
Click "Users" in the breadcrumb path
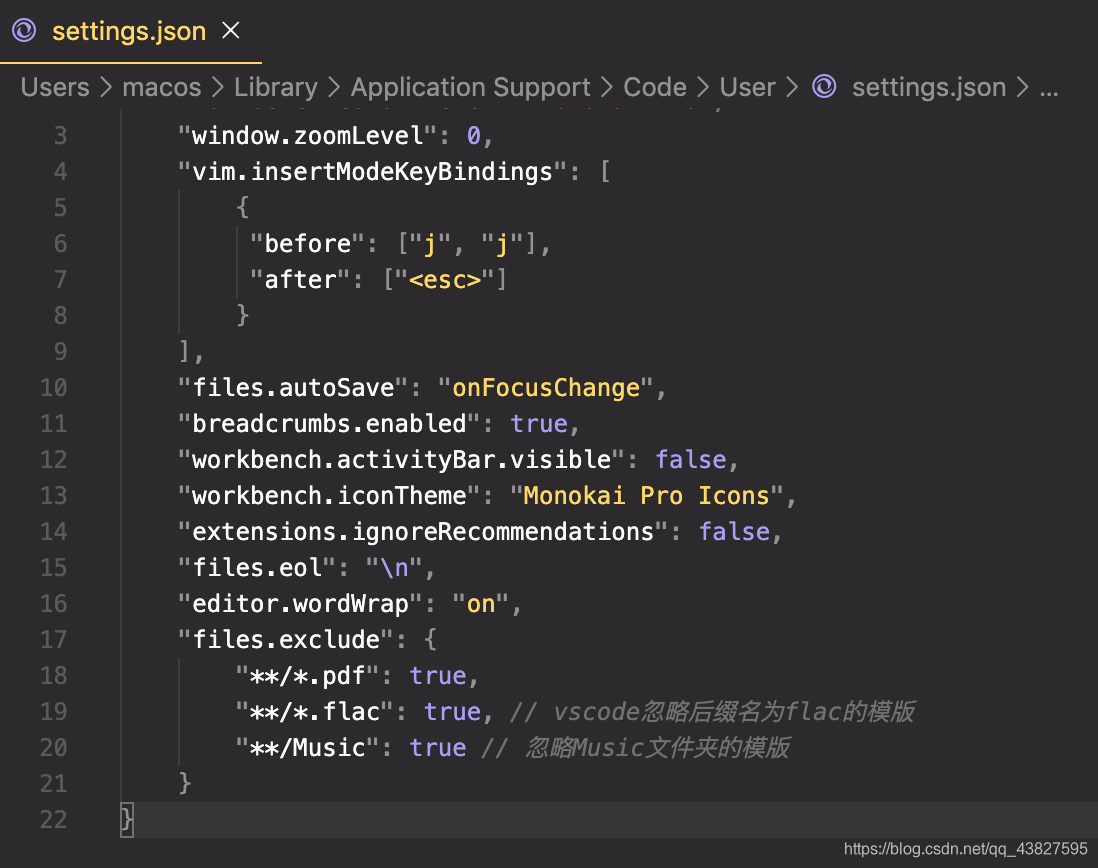54,87
